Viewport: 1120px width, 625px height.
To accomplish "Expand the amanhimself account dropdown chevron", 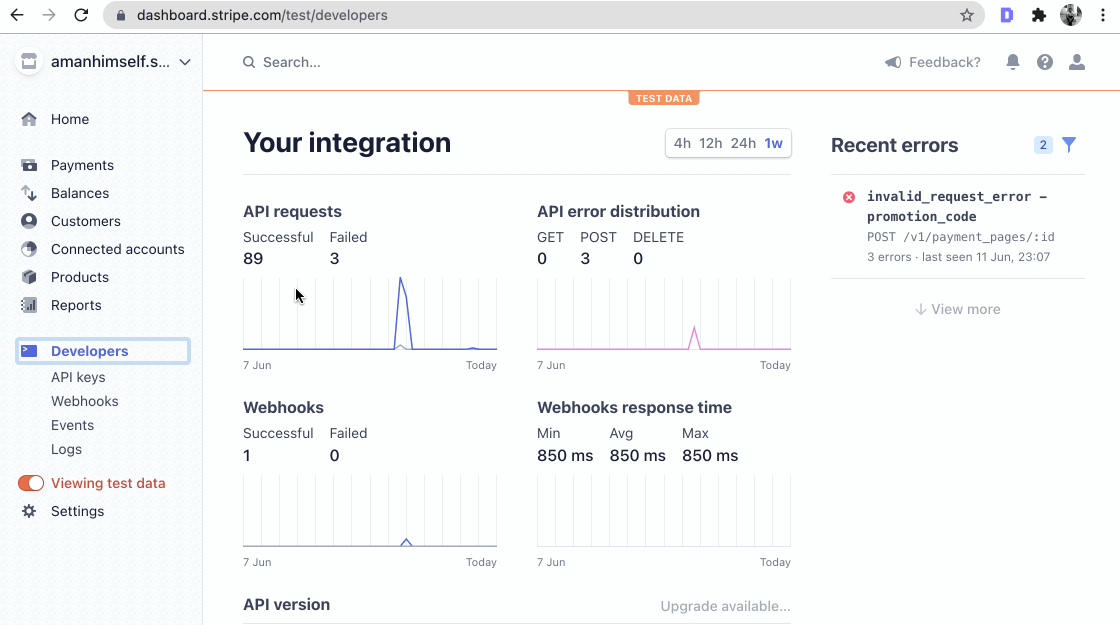I will 185,62.
